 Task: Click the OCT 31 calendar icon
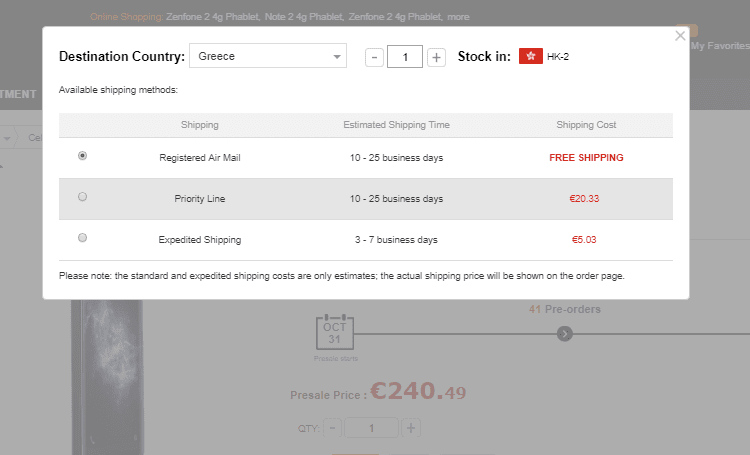(x=335, y=332)
